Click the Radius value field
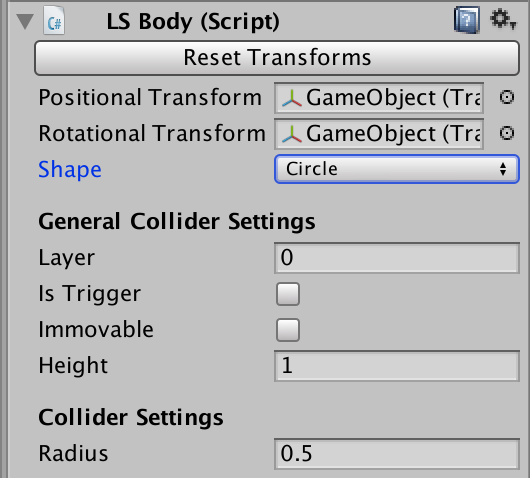 coord(396,454)
